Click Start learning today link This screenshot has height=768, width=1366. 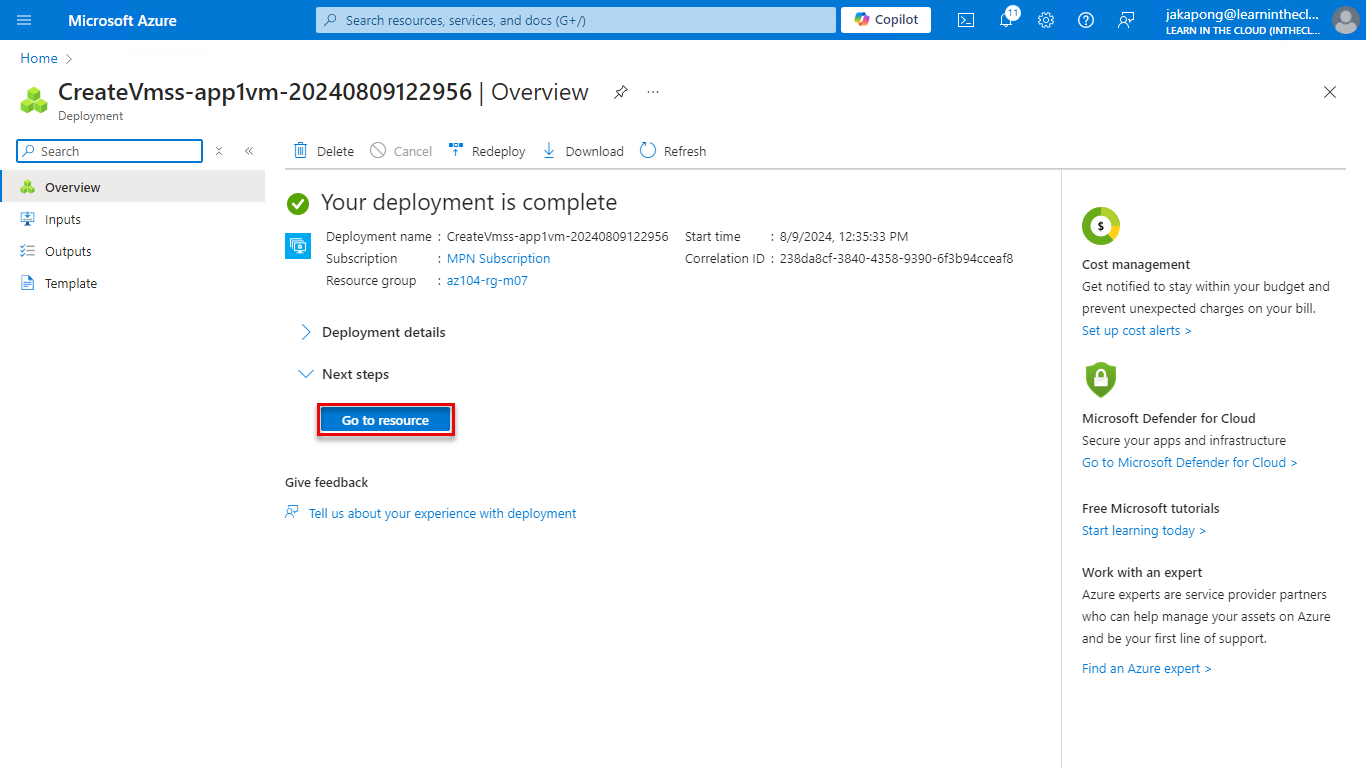pyautogui.click(x=1143, y=531)
